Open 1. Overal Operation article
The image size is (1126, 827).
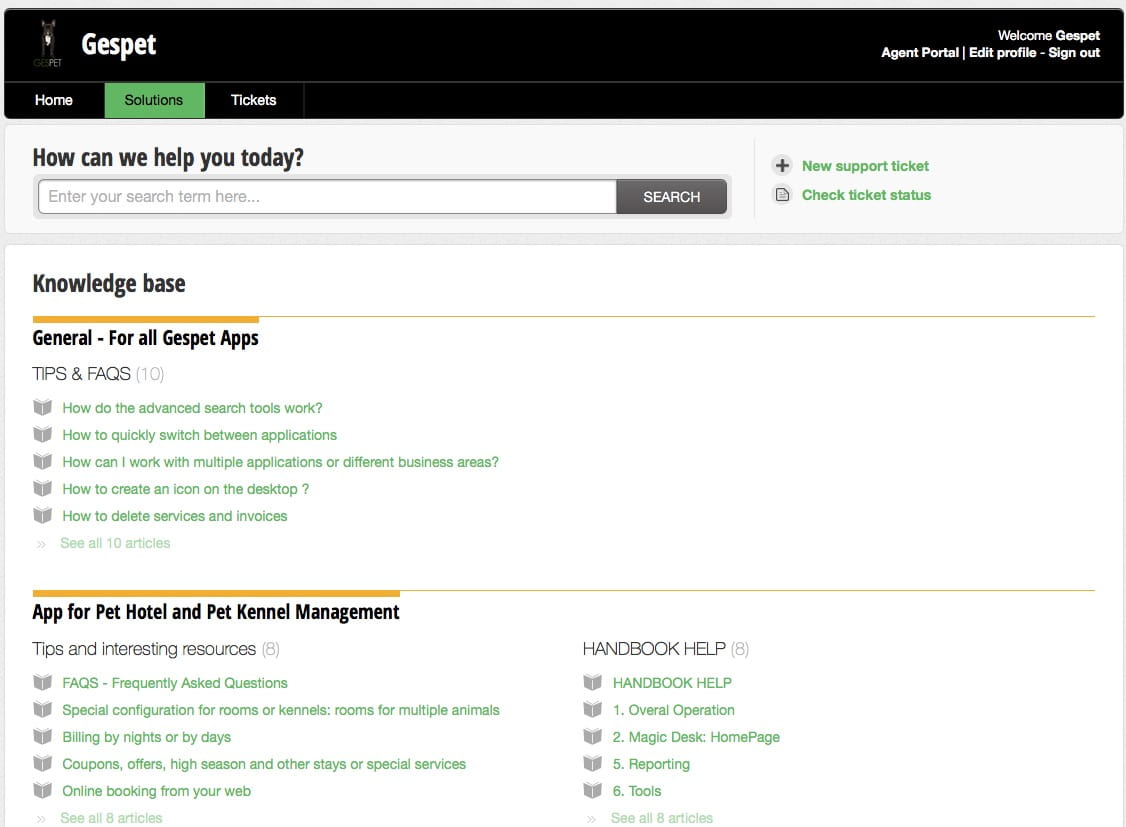674,710
